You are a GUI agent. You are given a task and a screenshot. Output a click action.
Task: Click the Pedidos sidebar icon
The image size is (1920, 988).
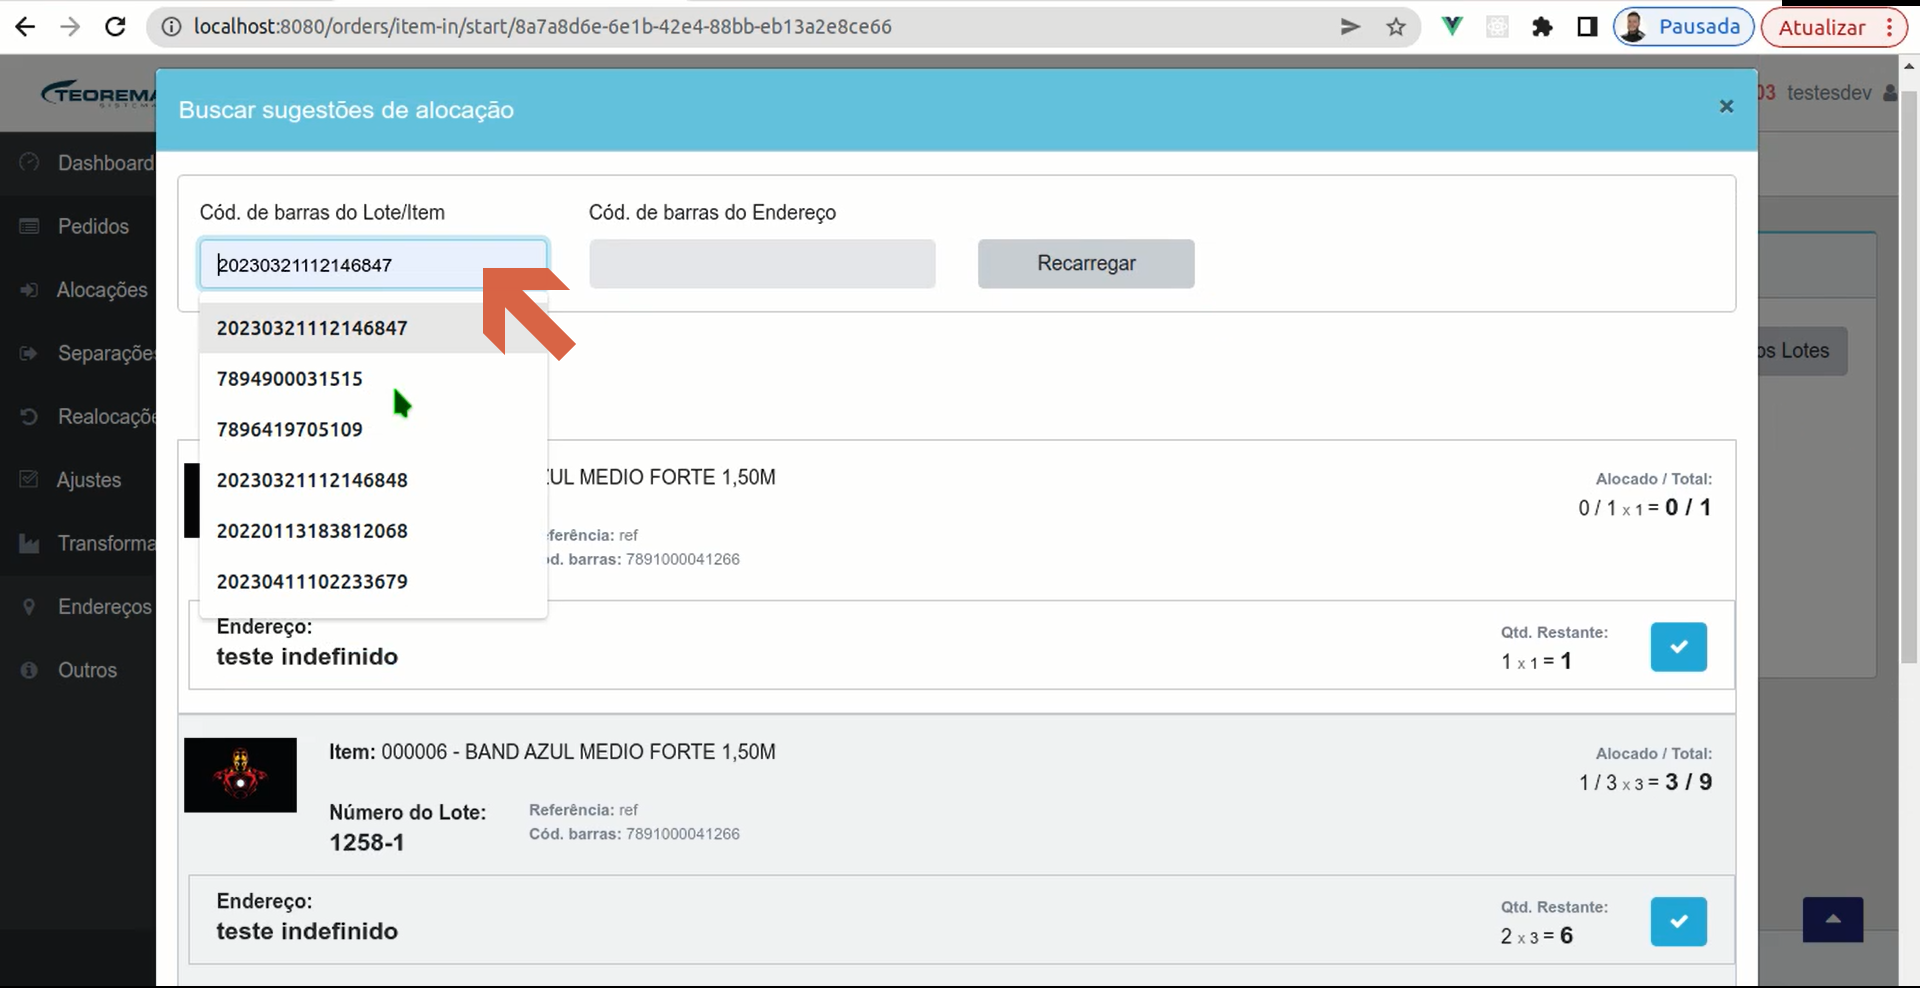point(29,226)
